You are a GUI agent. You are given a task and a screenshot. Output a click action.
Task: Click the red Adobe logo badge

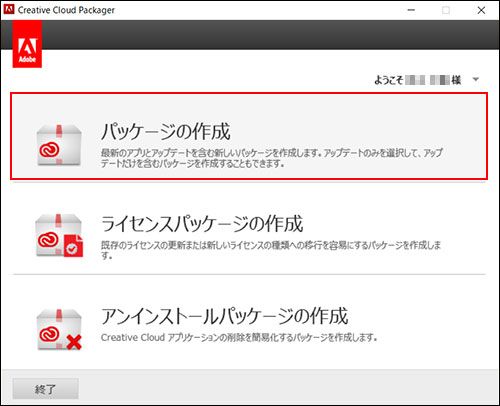(x=27, y=44)
